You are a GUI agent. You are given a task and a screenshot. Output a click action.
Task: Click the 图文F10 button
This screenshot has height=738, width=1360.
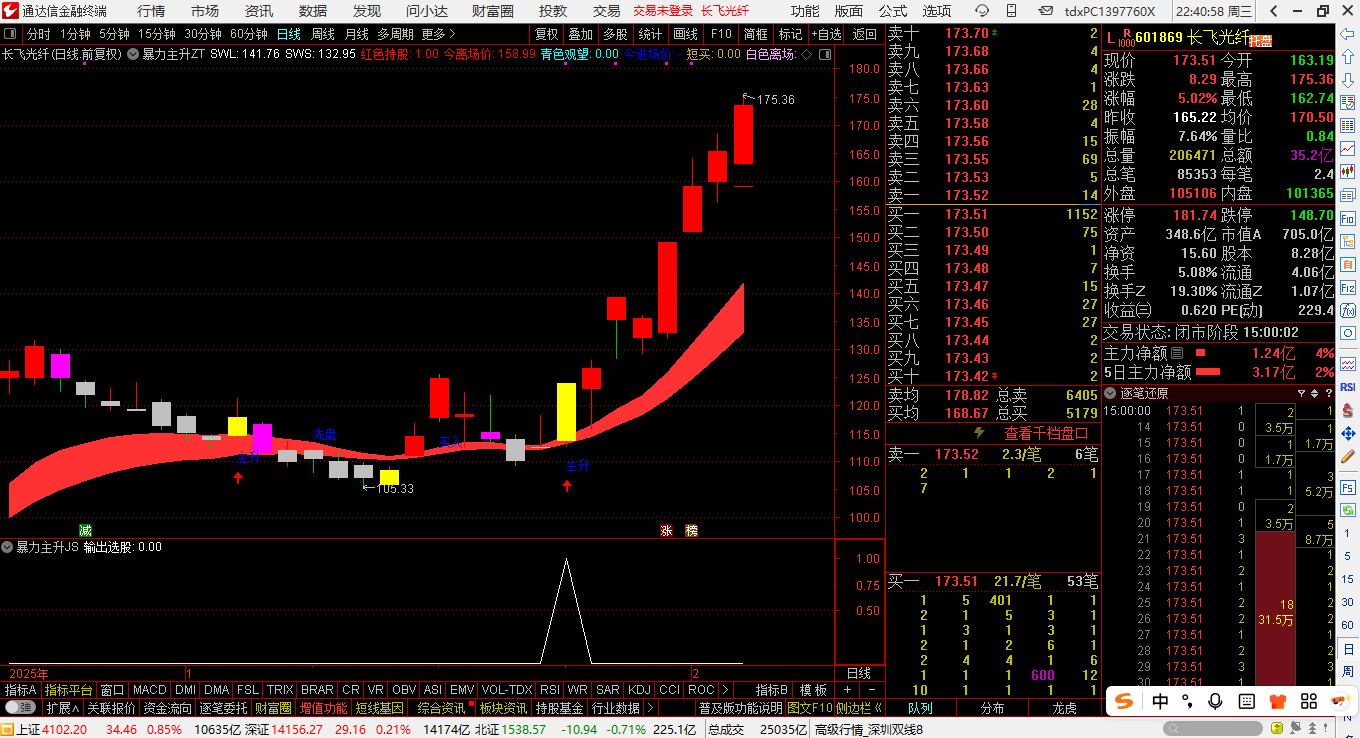tap(809, 708)
